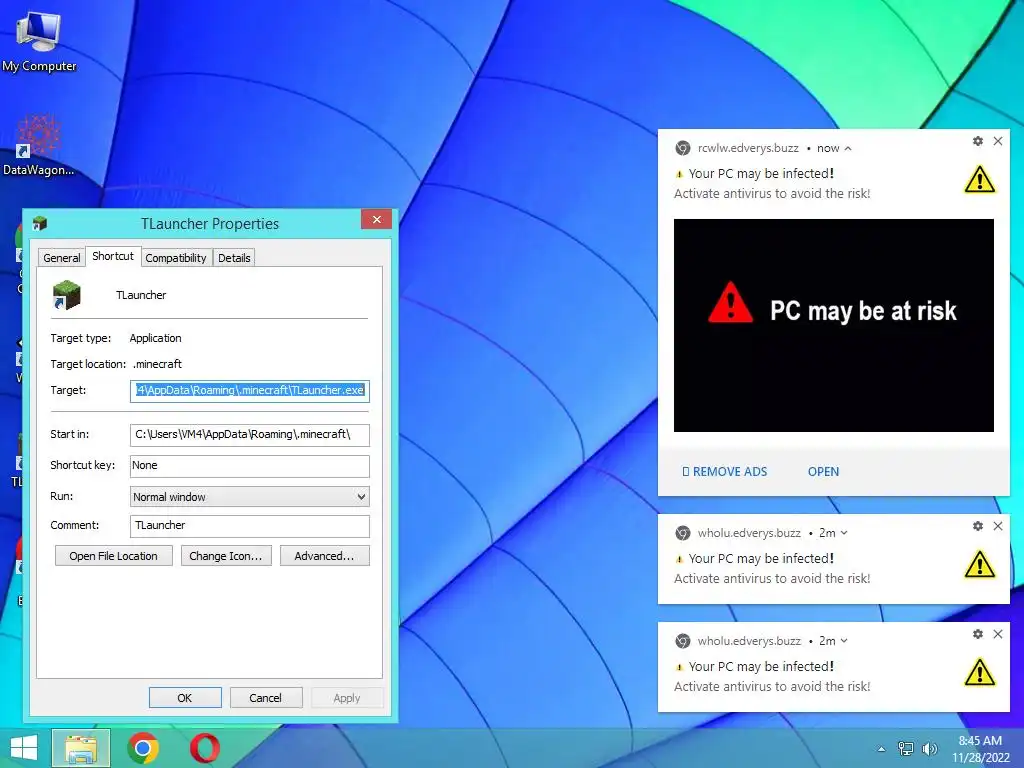Click yellow warning triangle on top notification

980,180
